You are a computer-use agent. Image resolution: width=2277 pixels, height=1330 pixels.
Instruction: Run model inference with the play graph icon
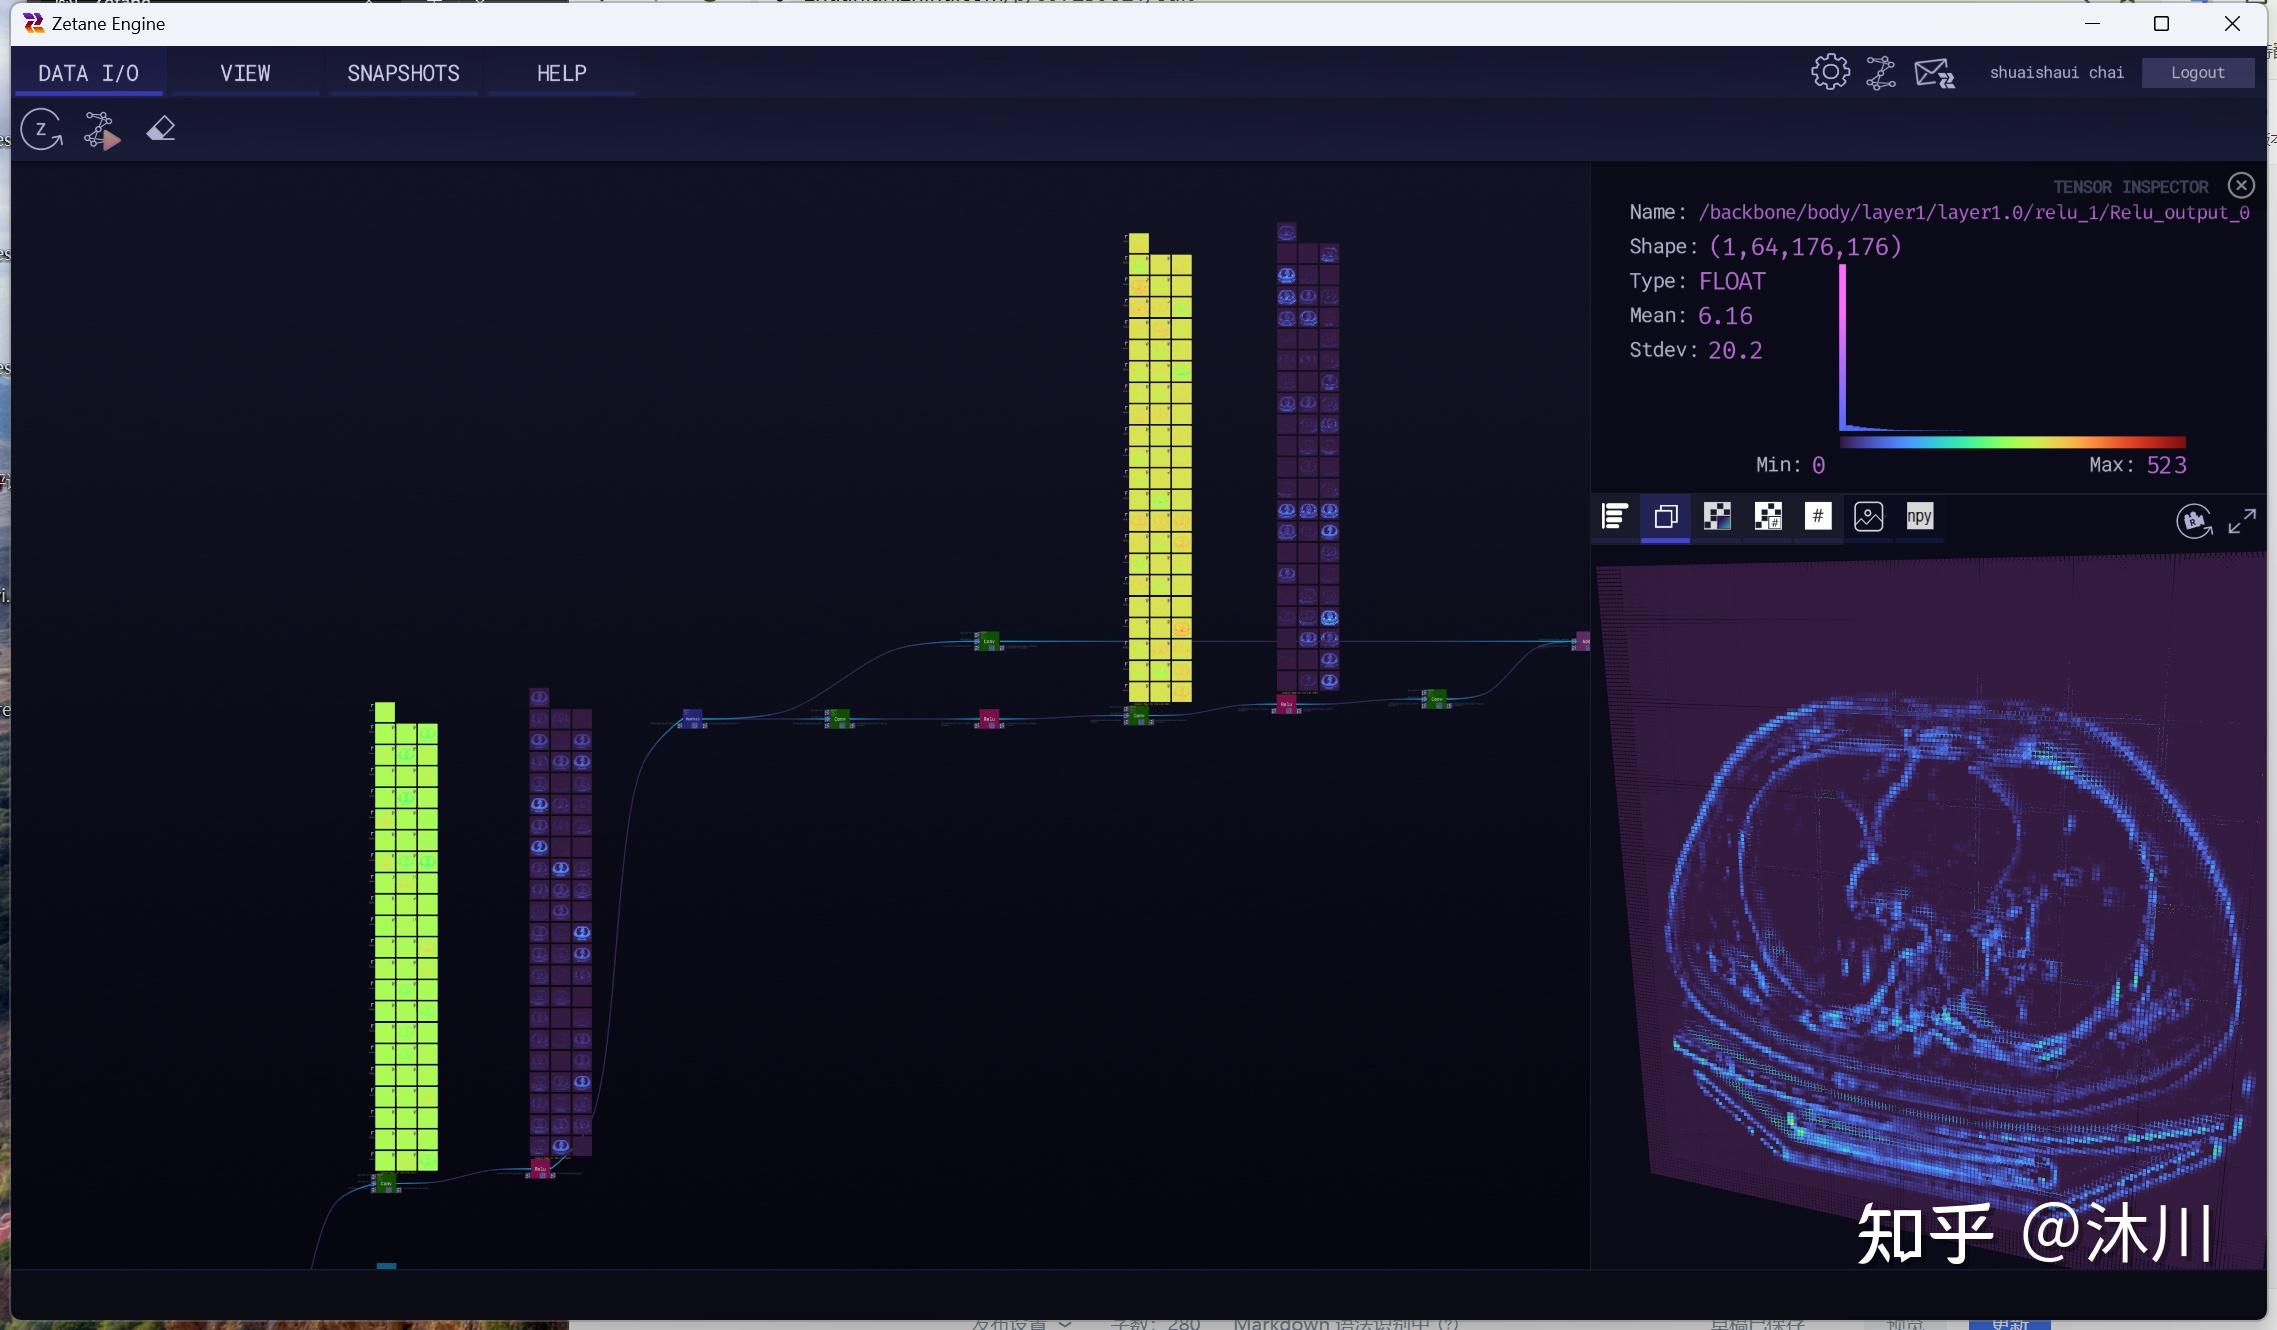click(100, 129)
